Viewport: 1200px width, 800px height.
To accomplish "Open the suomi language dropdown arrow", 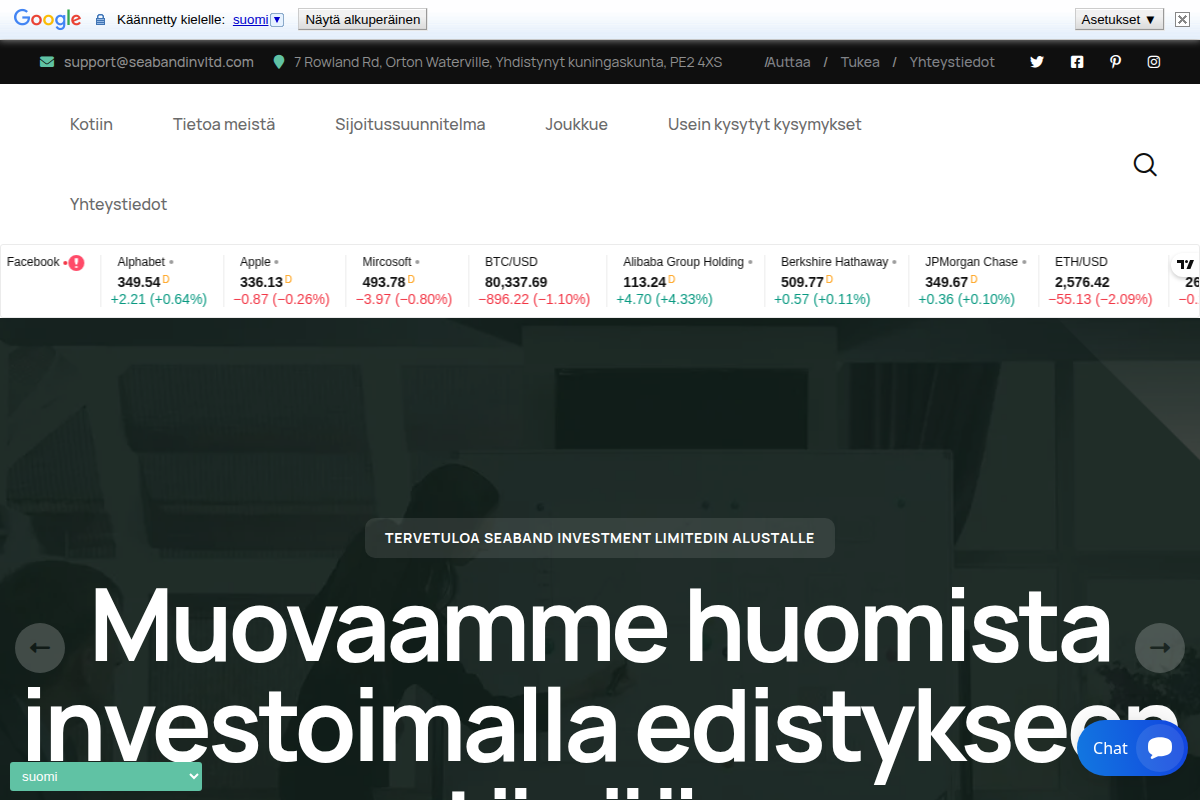I will coord(277,20).
